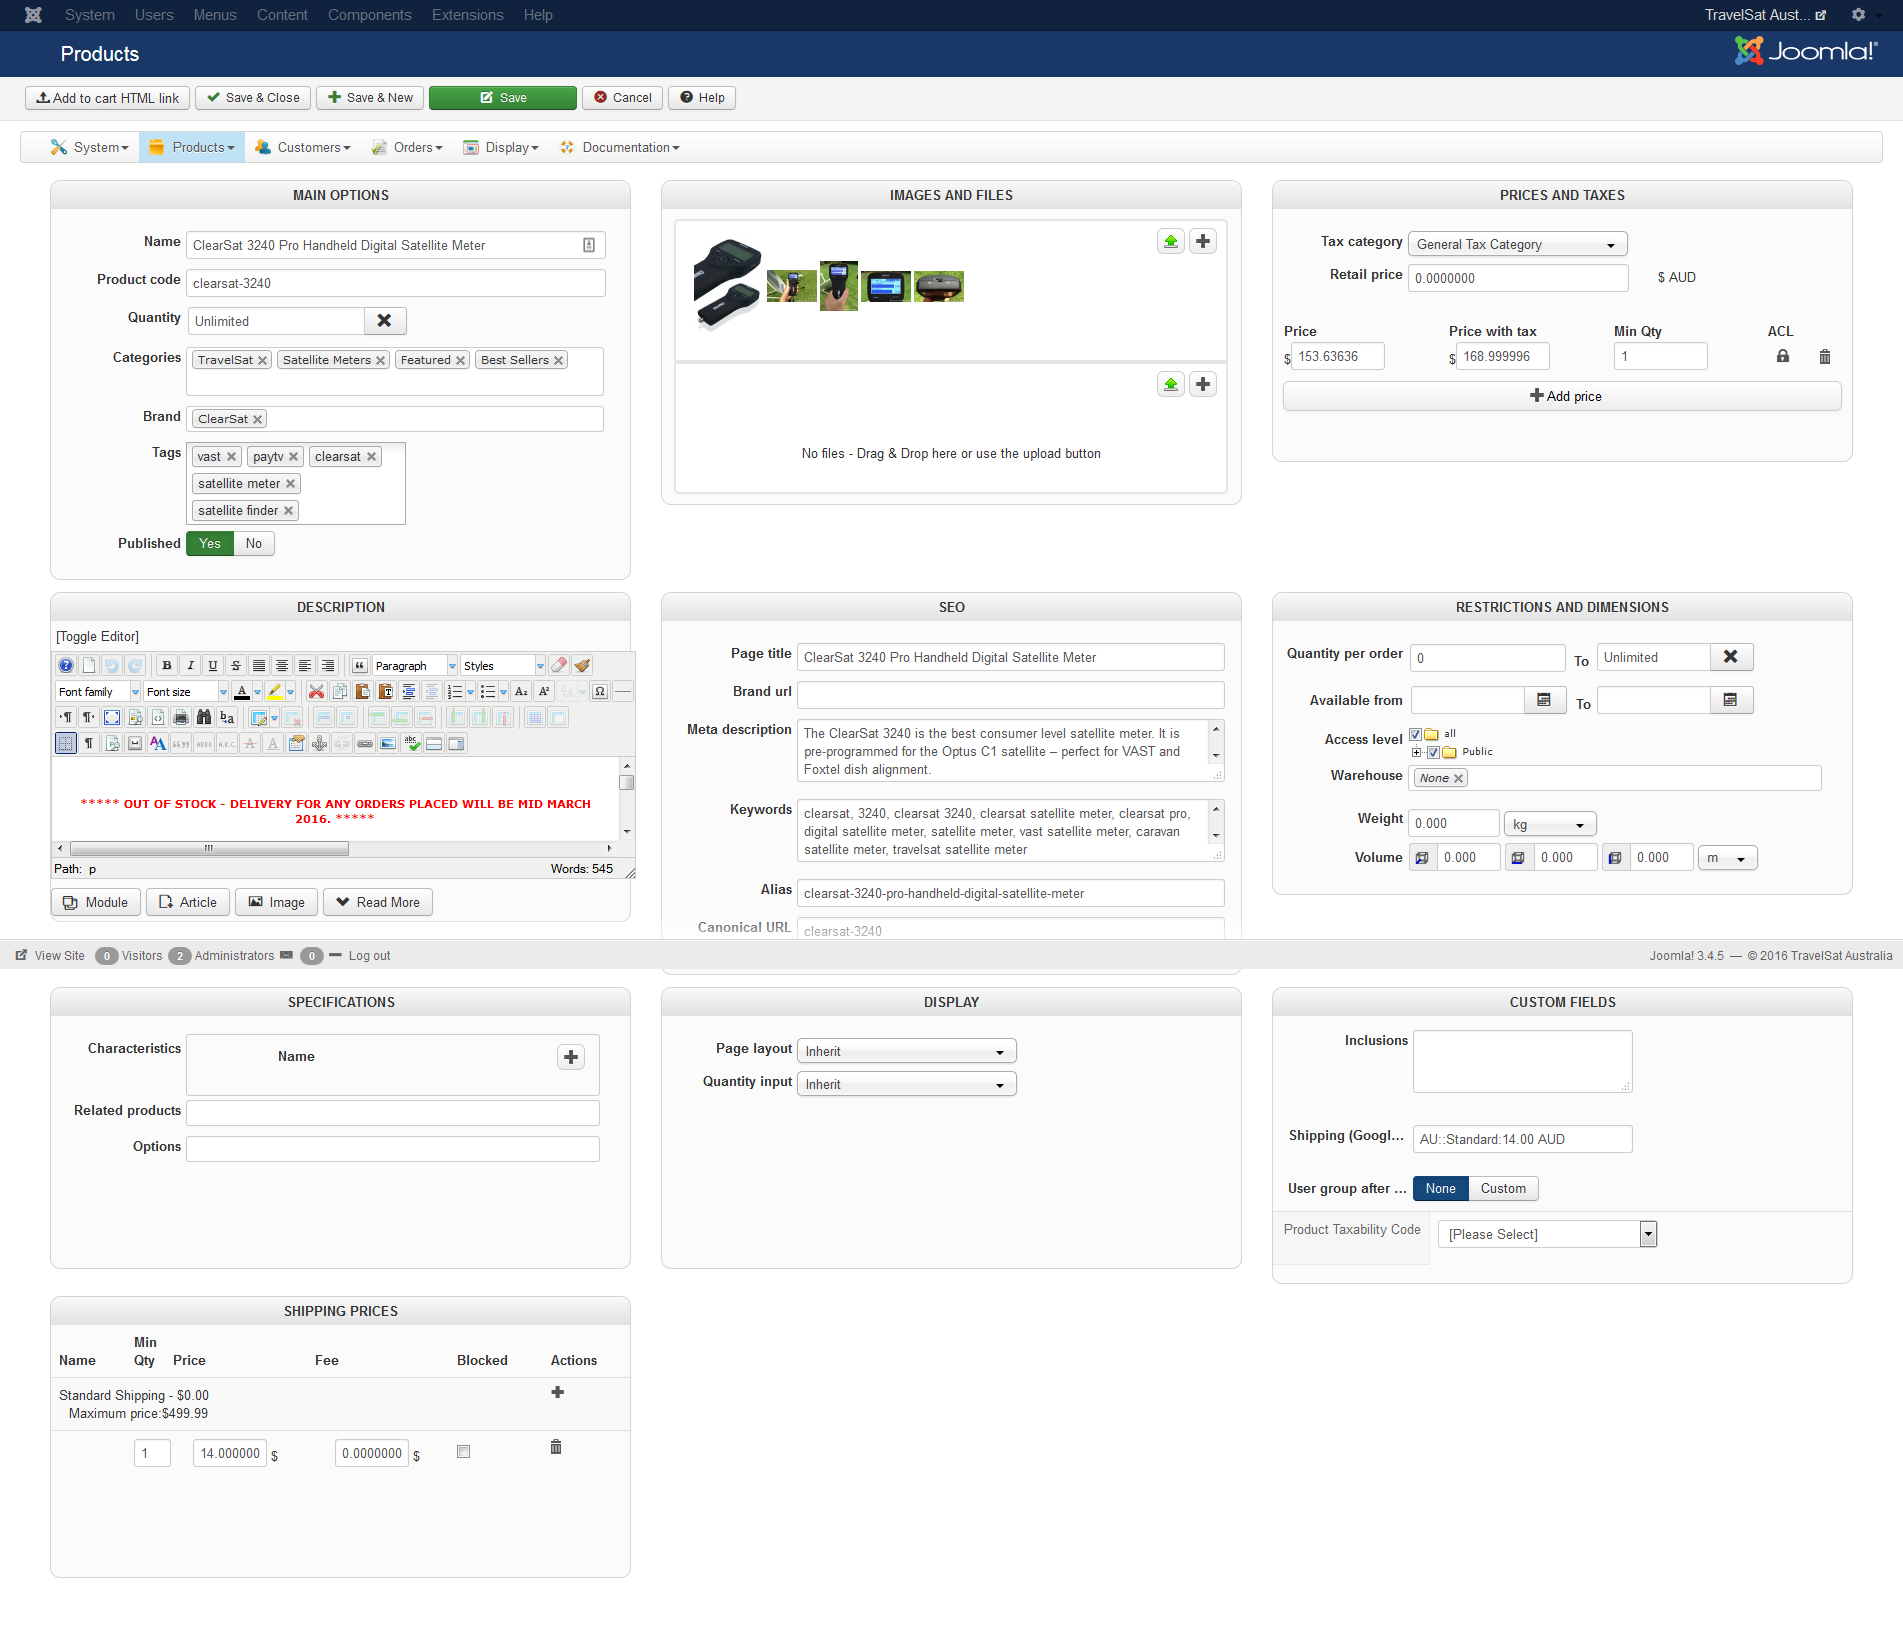This screenshot has width=1903, height=1646.
Task: Select Custom for User group after purchase
Action: coord(1504,1189)
